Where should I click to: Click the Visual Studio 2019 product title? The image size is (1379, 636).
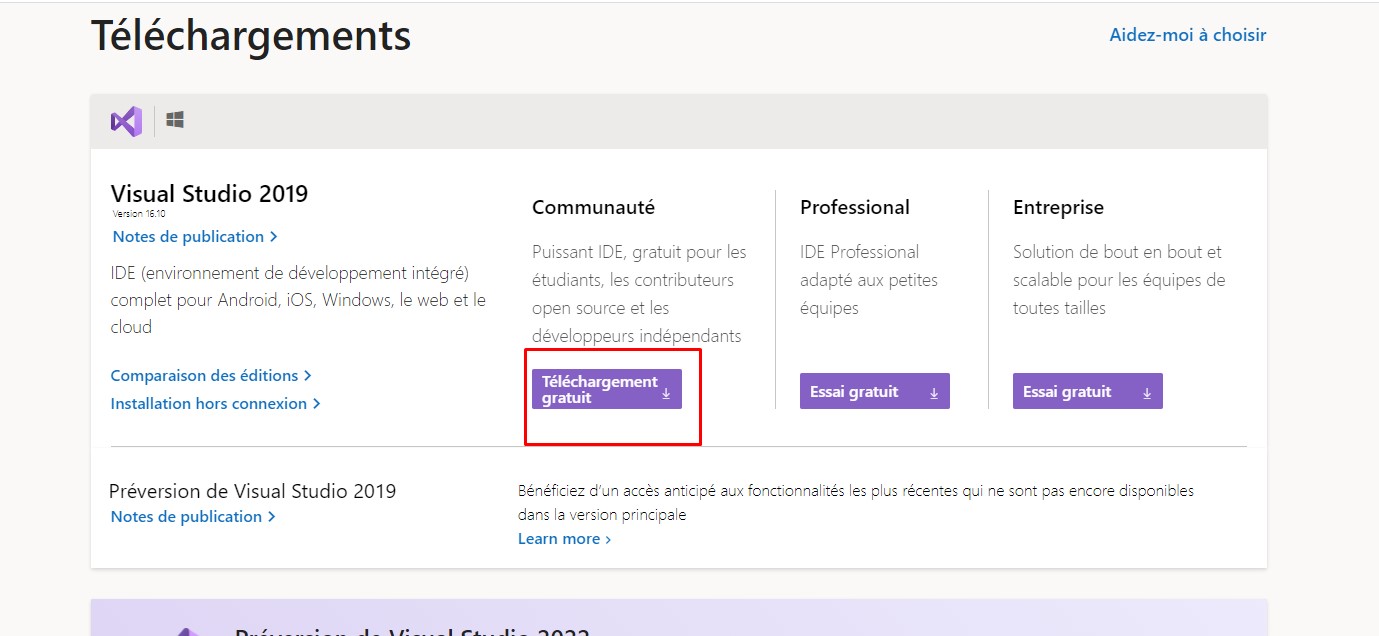[x=209, y=194]
